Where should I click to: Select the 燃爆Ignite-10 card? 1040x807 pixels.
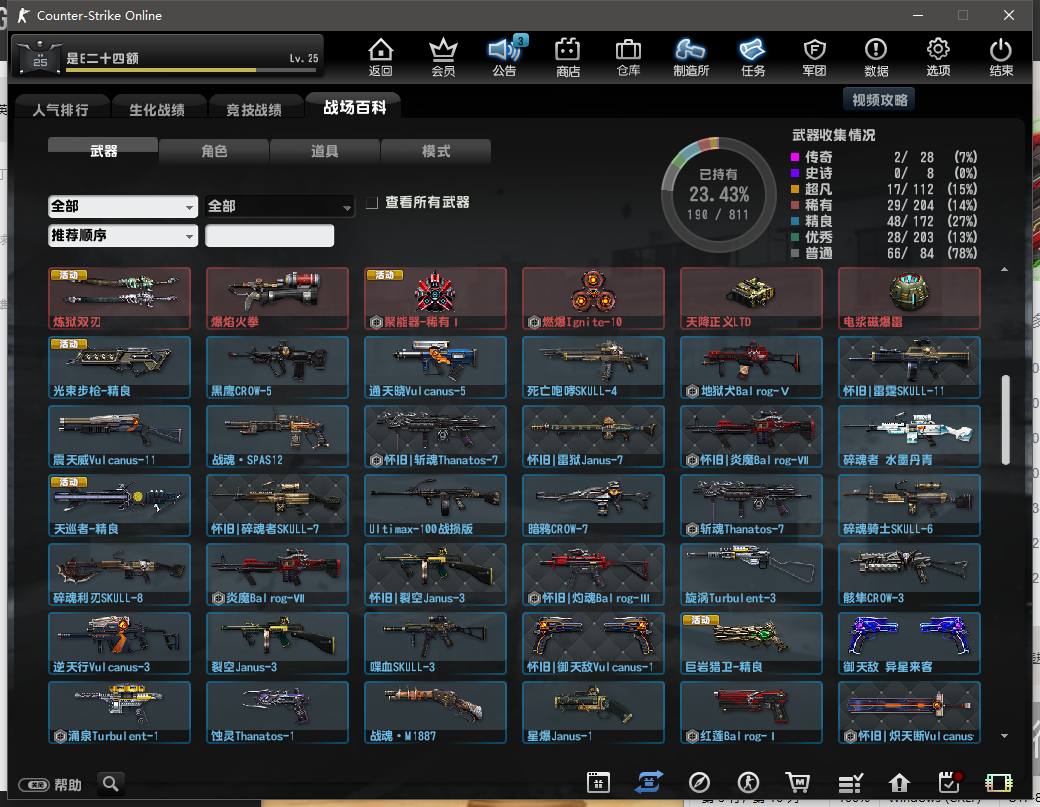point(593,298)
